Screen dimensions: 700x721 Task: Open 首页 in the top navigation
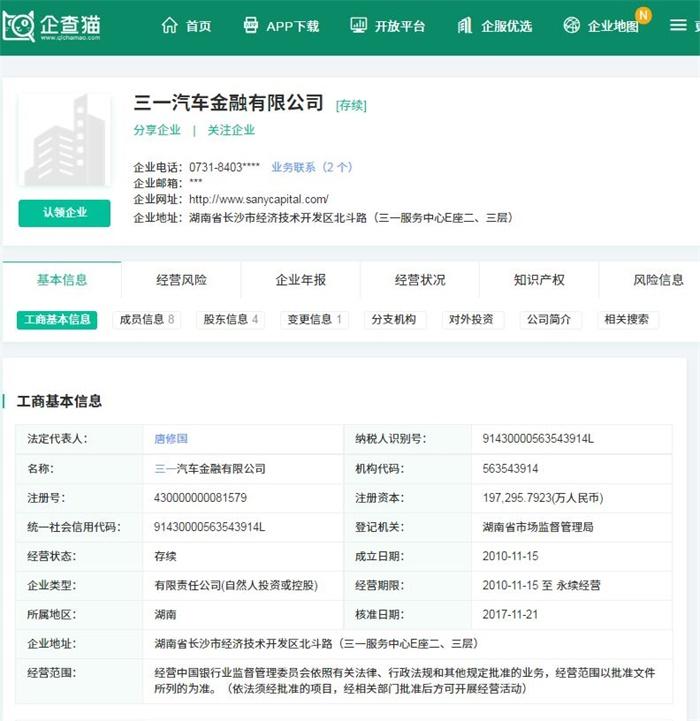tap(198, 26)
